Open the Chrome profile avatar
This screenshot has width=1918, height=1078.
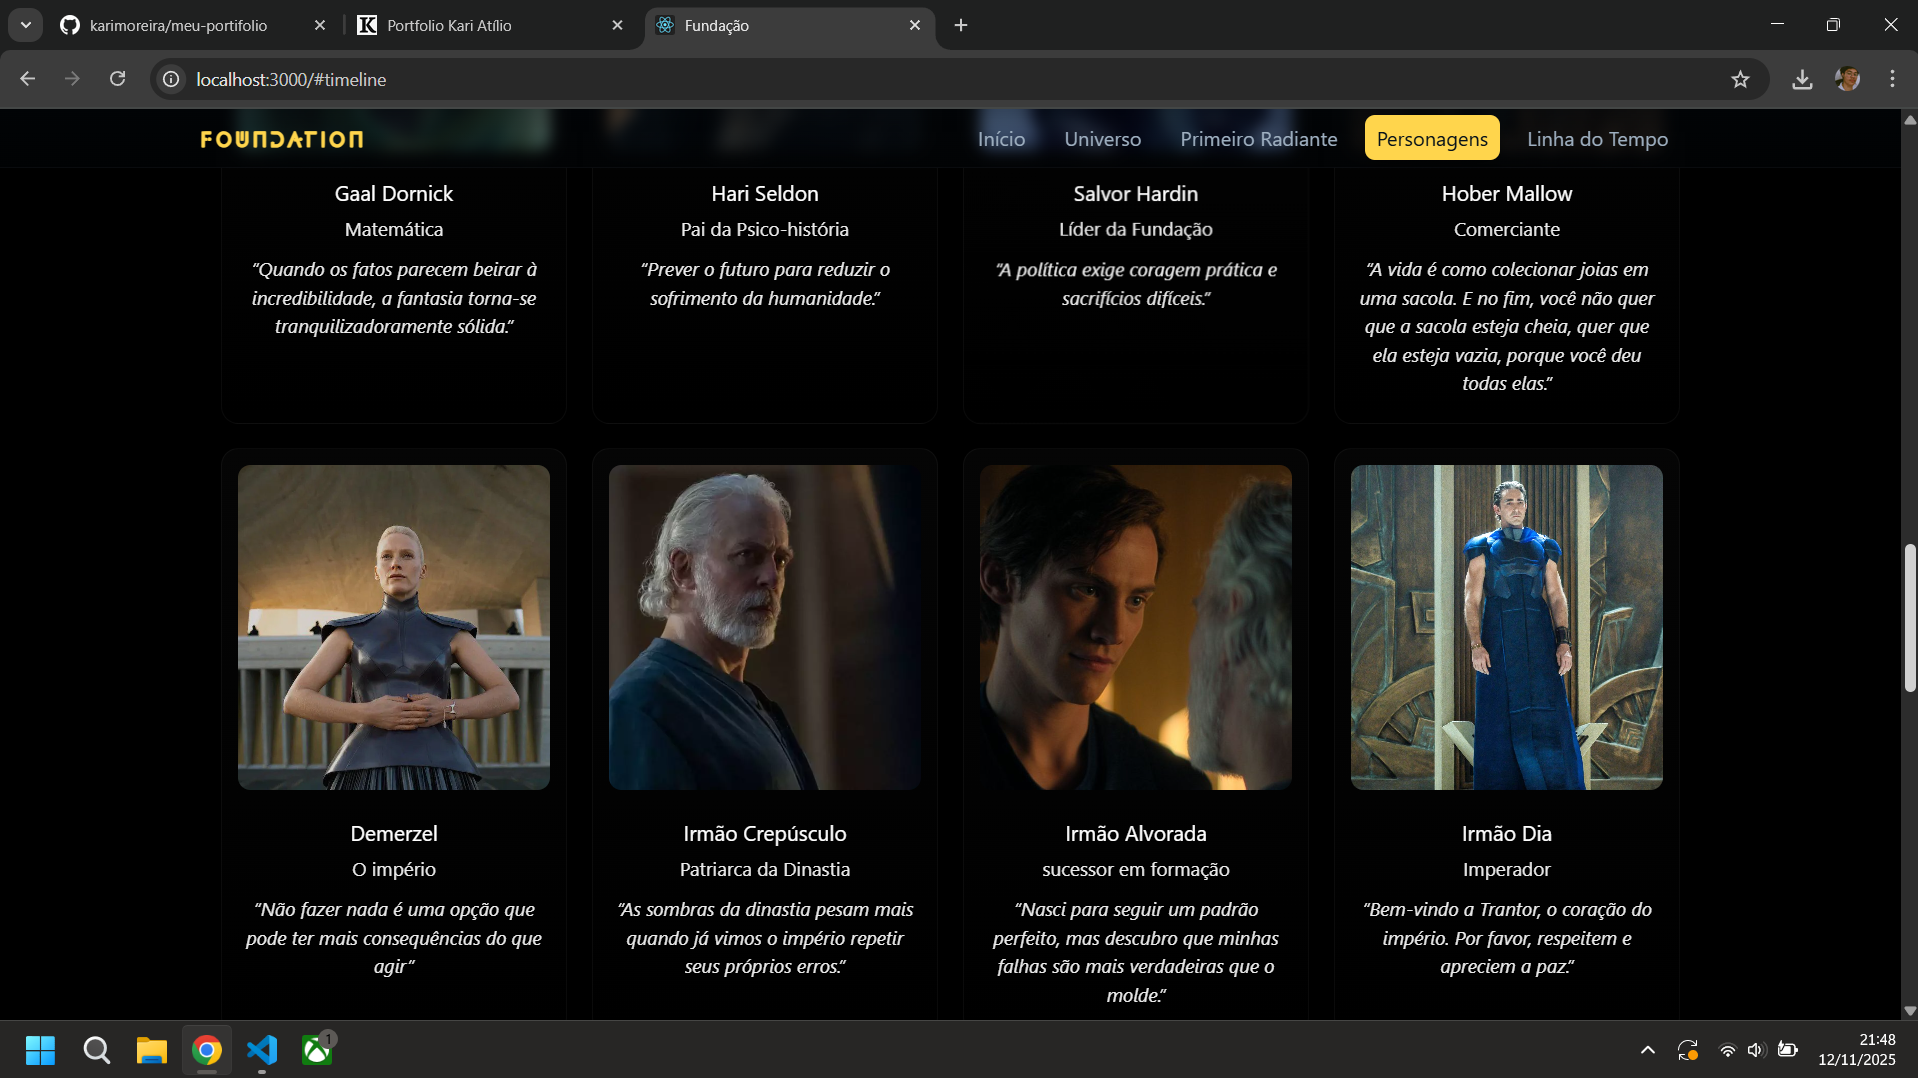(x=1847, y=79)
